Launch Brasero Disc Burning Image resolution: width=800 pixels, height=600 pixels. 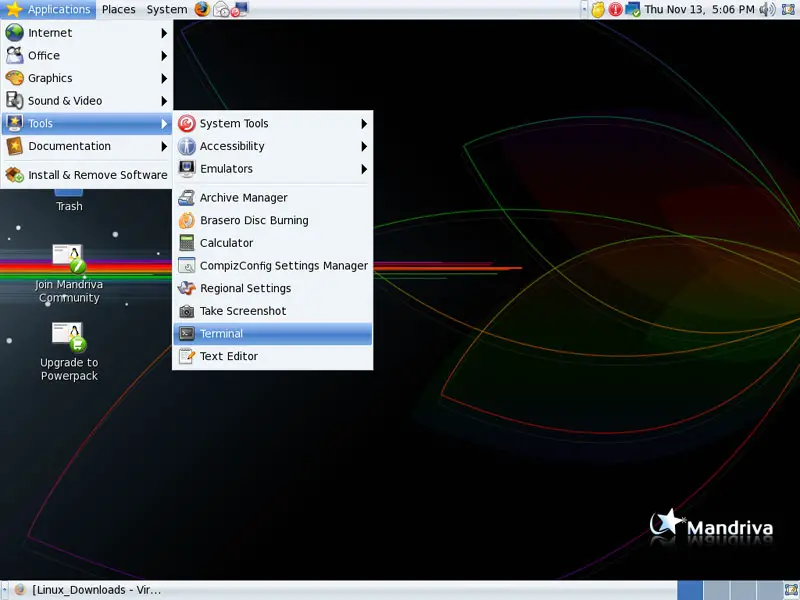tap(273, 220)
